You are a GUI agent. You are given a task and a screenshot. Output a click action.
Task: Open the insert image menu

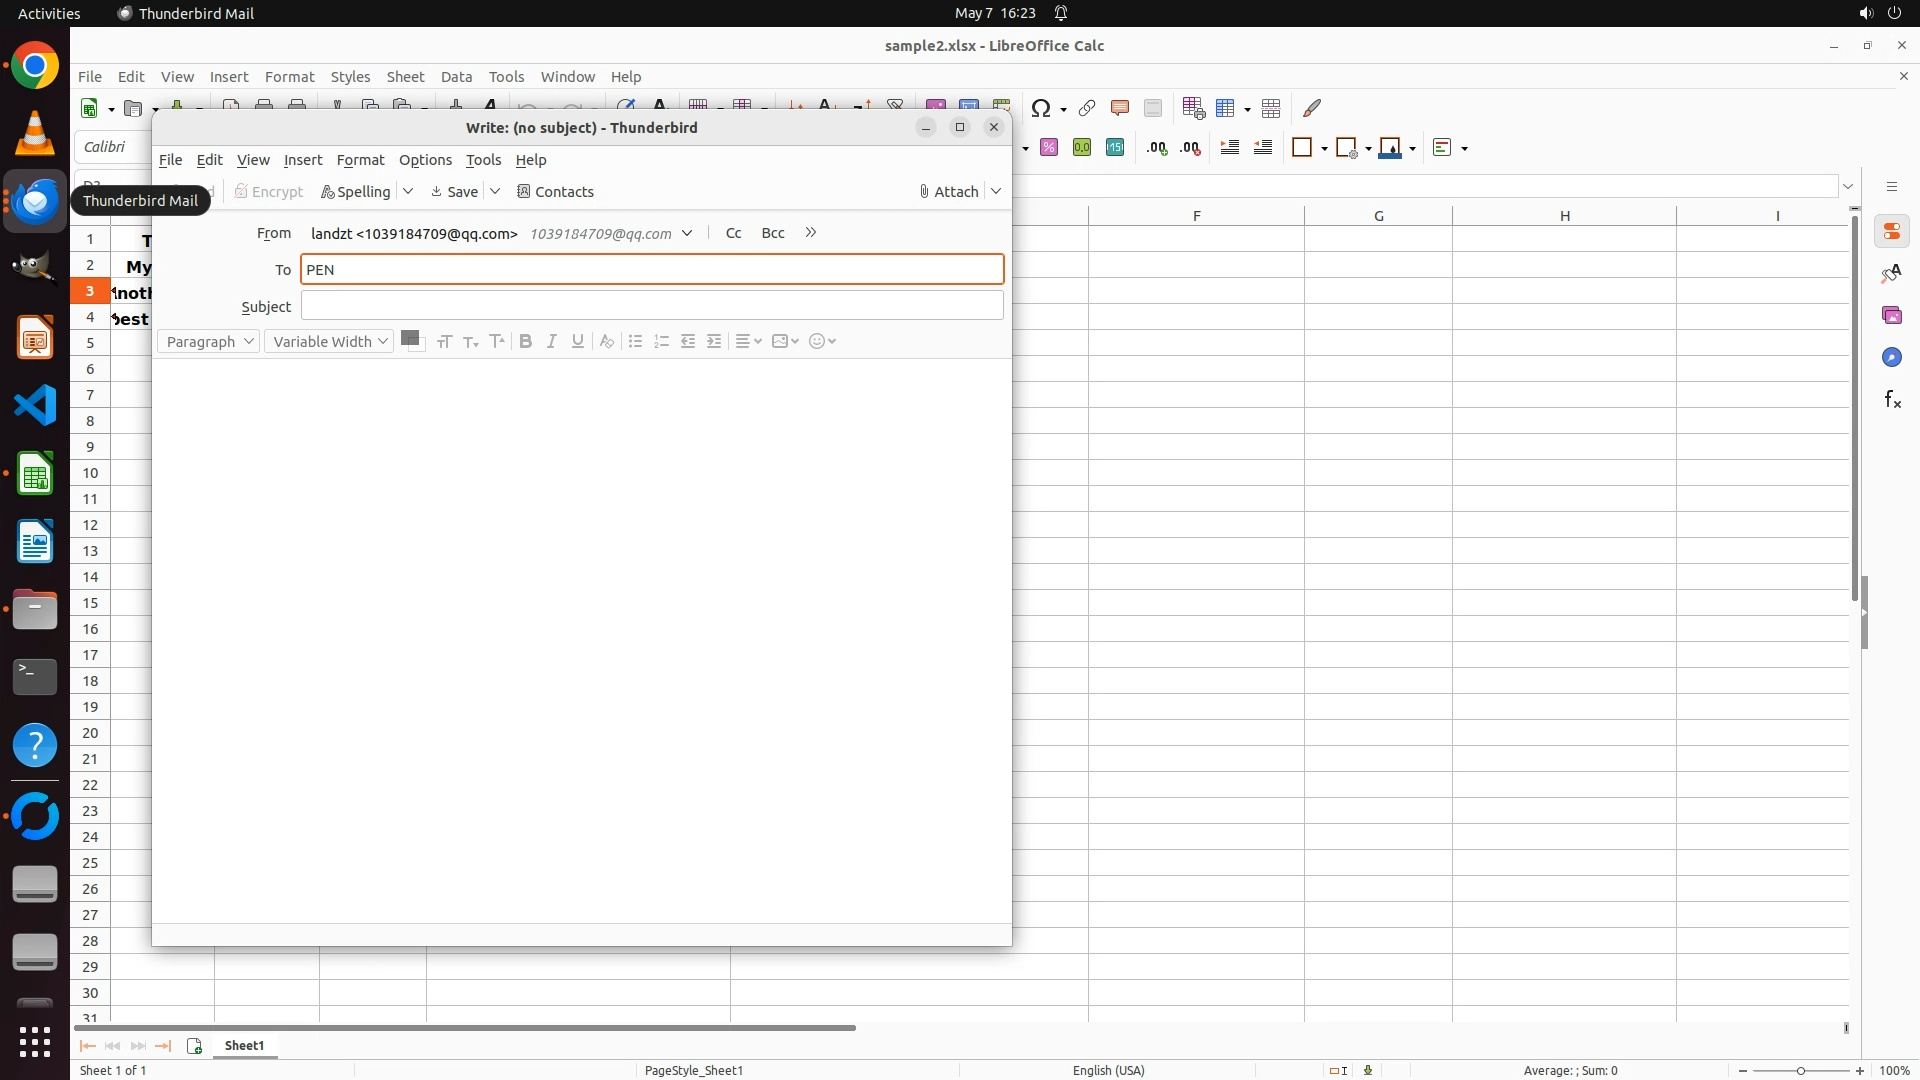point(785,342)
